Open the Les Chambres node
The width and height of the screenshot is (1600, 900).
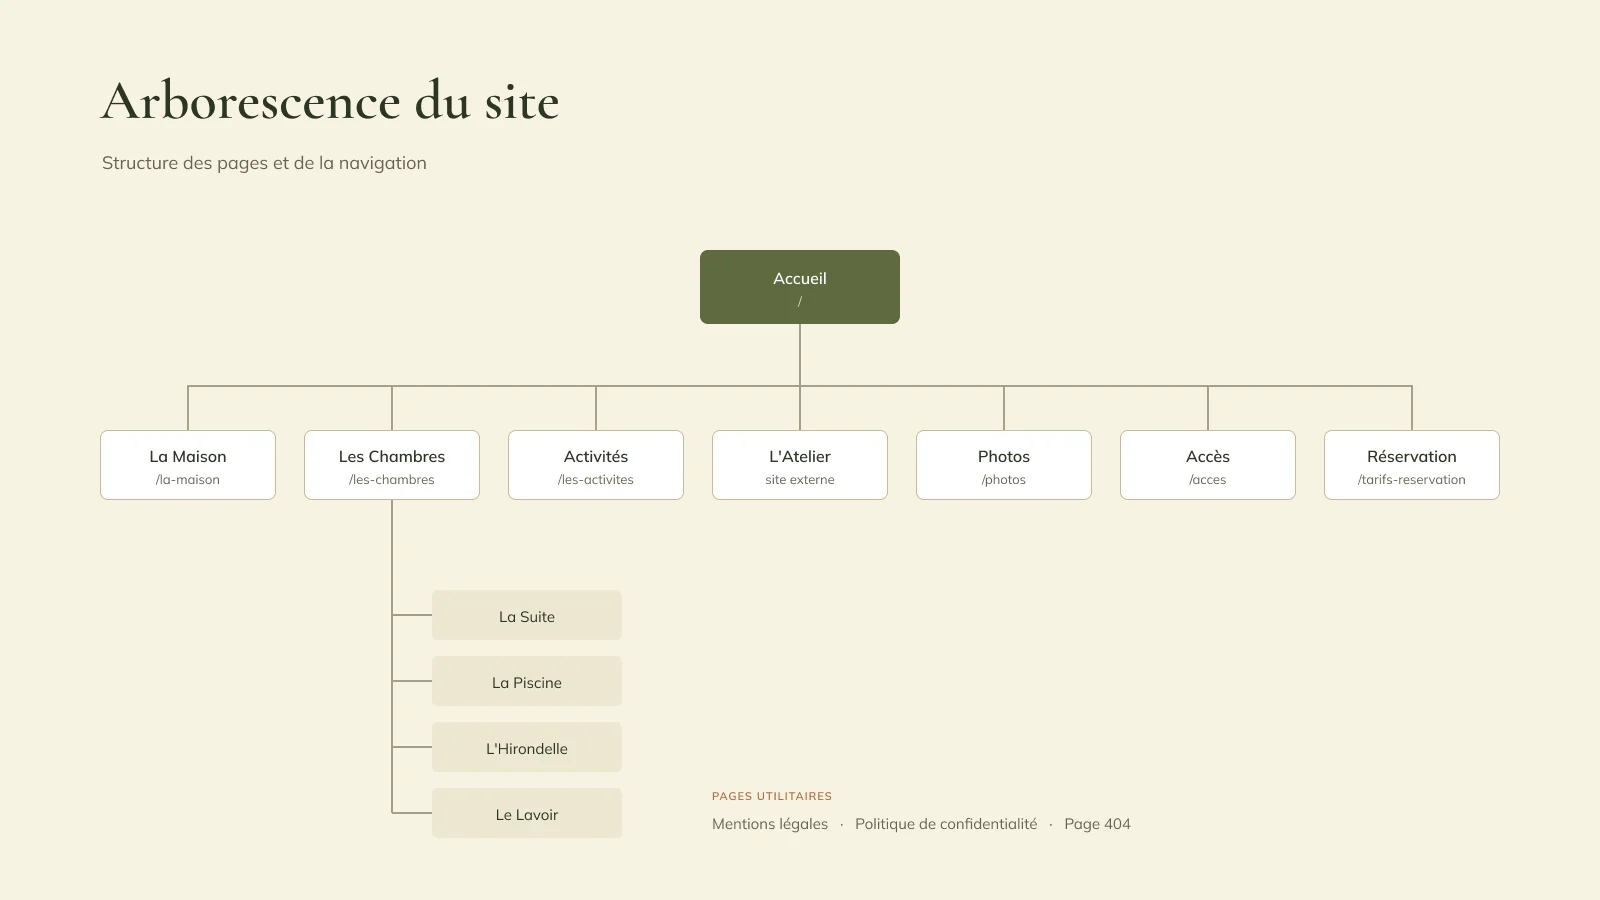392,465
